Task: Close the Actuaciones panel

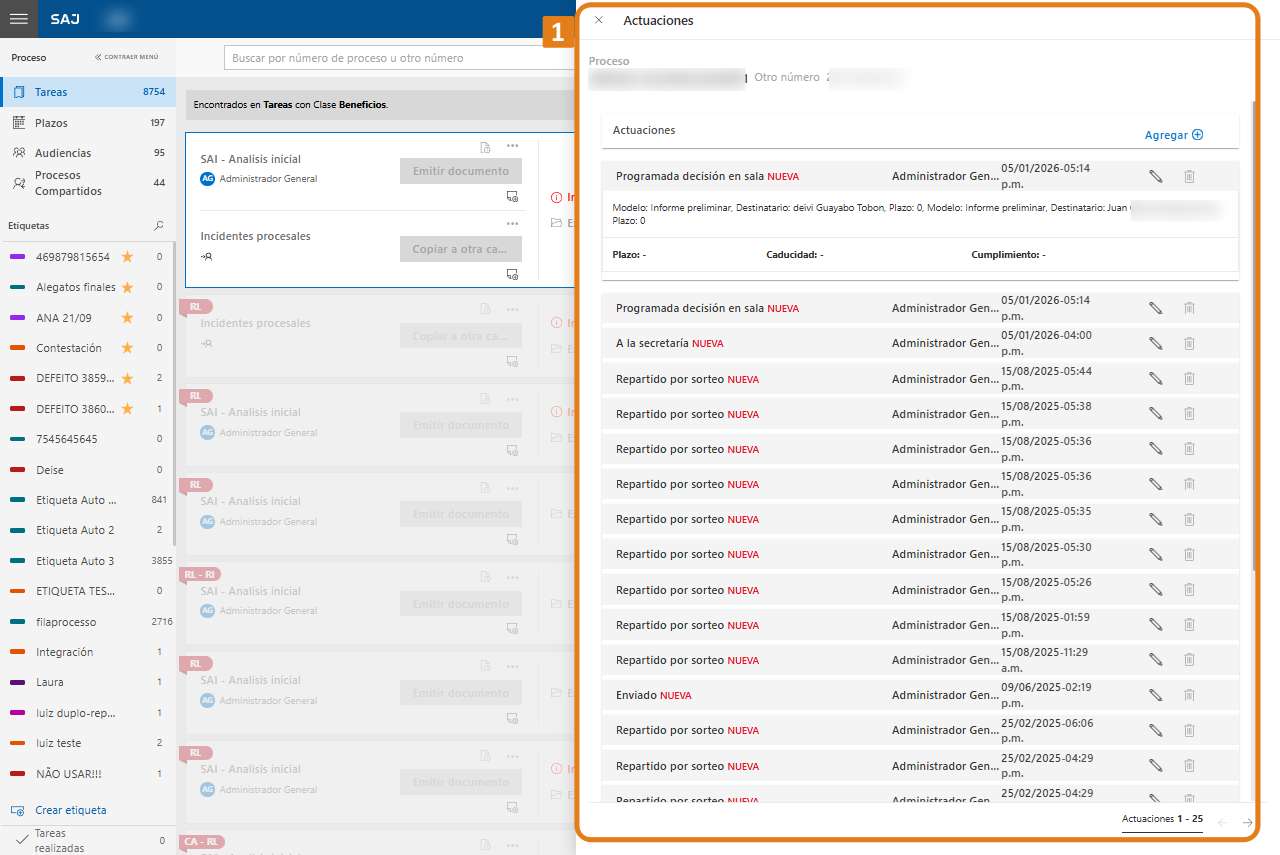Action: (x=598, y=20)
